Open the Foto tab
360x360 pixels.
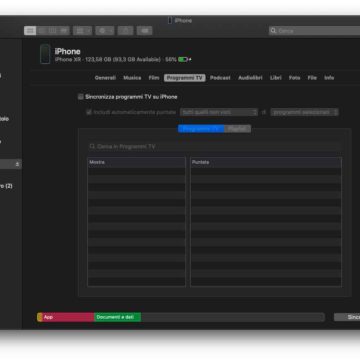pos(295,78)
